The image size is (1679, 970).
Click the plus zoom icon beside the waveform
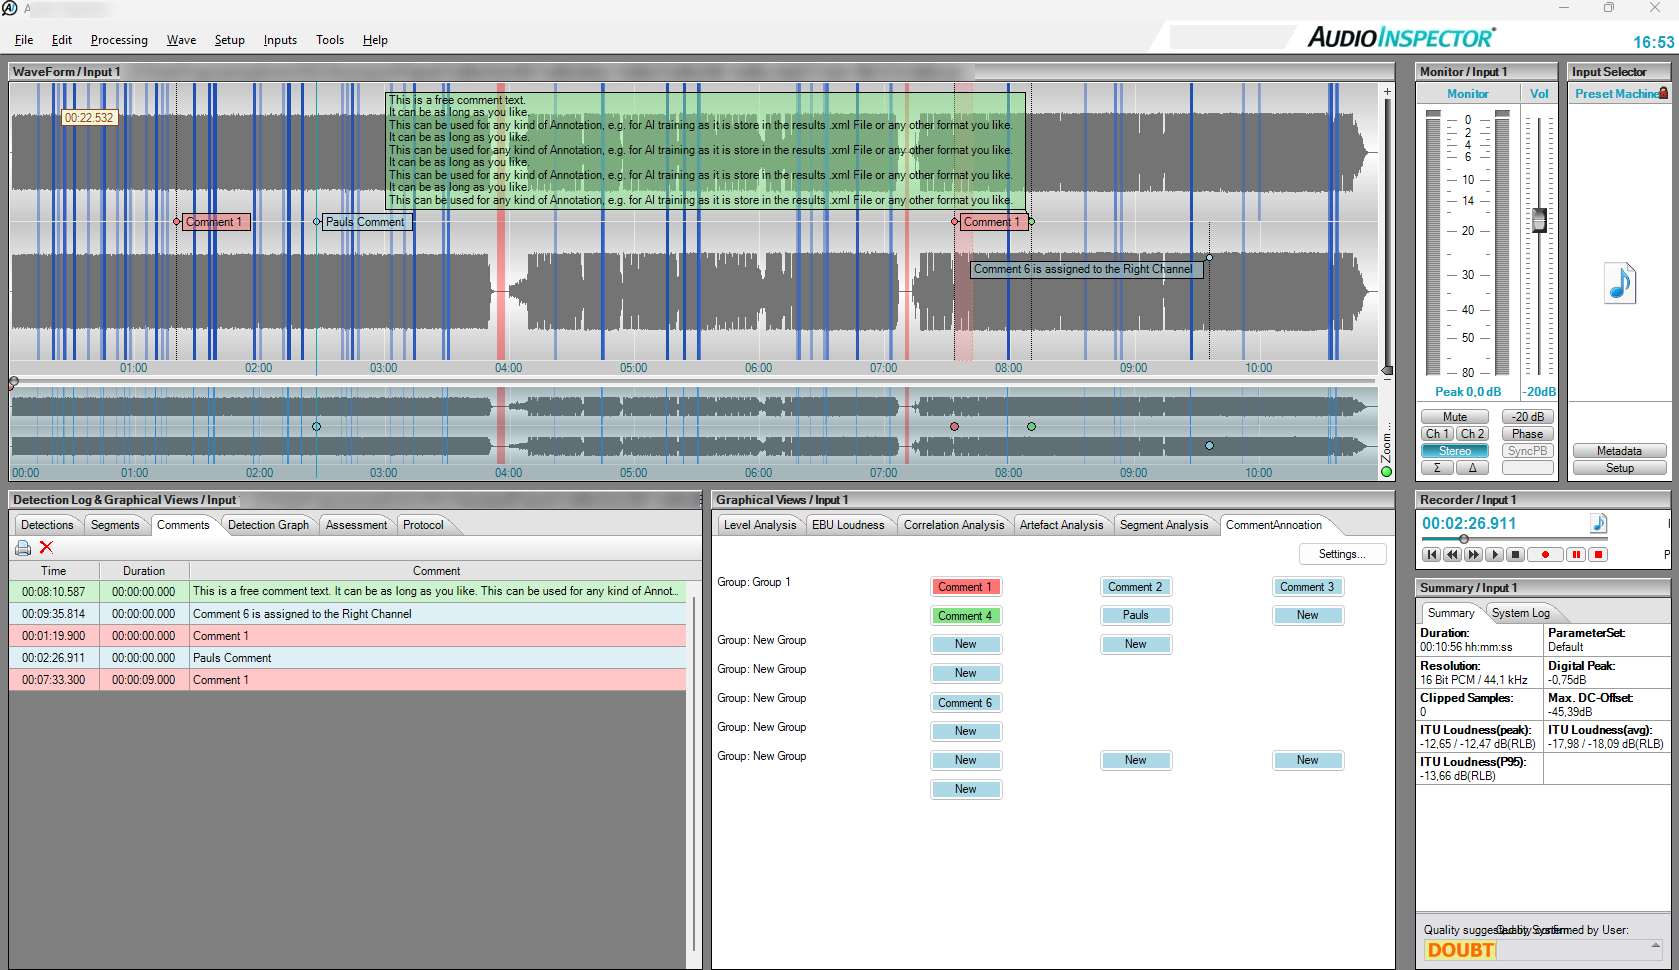(x=1387, y=92)
